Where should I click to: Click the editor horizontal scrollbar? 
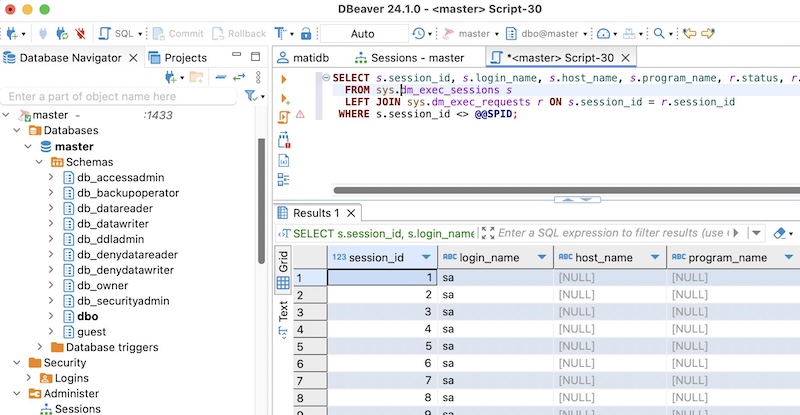[x=566, y=190]
